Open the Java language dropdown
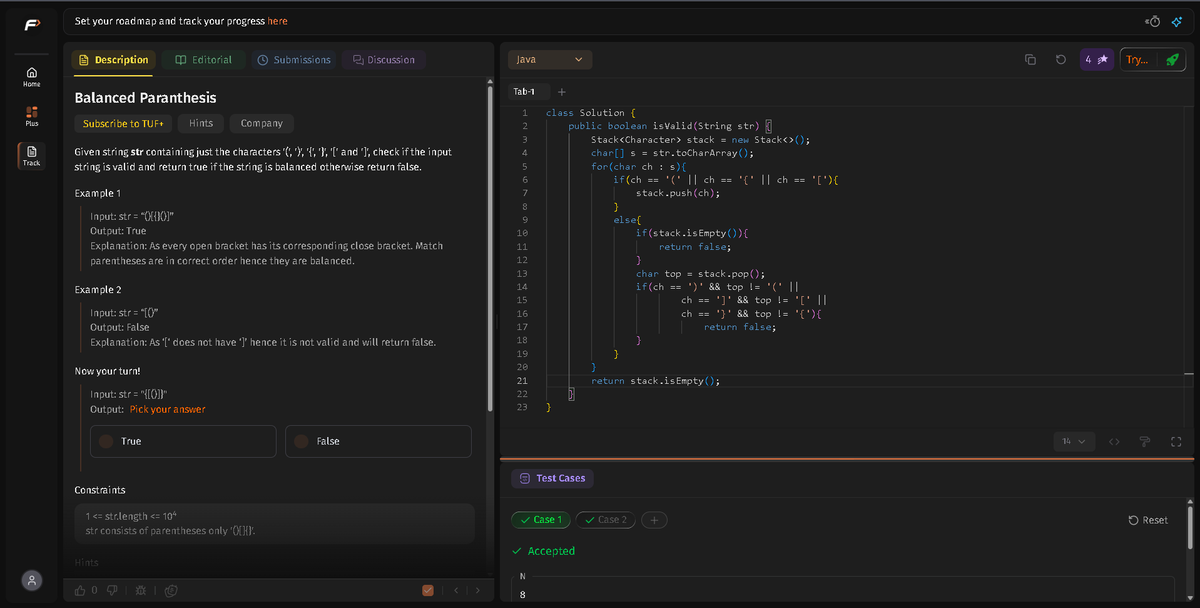Screen dimensions: 1200x608 coord(550,60)
